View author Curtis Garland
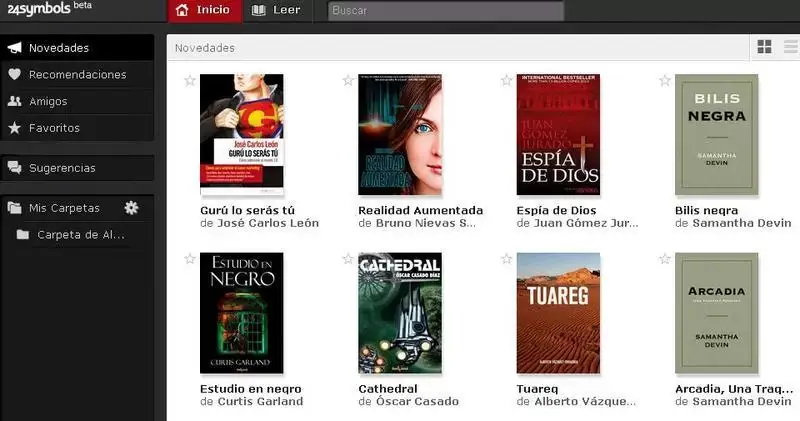This screenshot has width=800, height=421. pos(260,402)
